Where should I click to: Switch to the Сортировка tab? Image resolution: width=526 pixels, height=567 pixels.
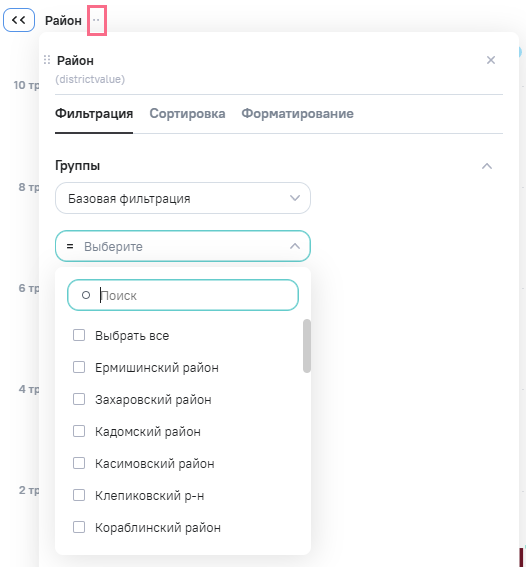click(x=187, y=114)
